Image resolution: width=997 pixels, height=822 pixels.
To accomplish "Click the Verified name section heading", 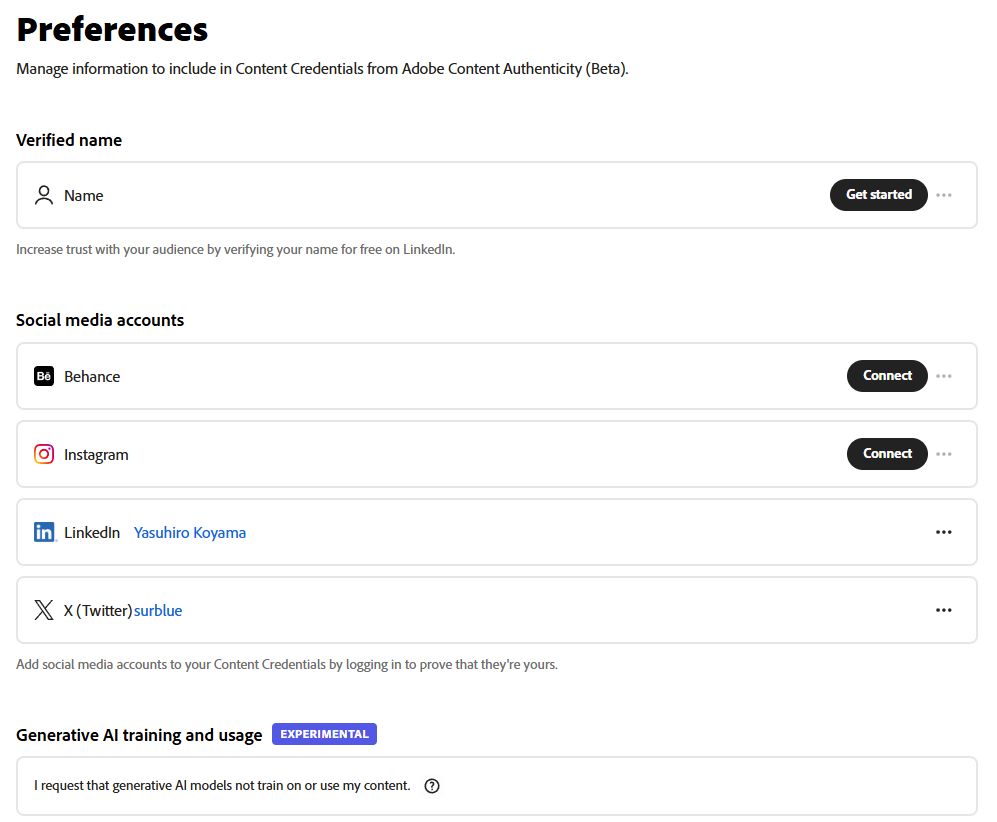I will coord(68,140).
